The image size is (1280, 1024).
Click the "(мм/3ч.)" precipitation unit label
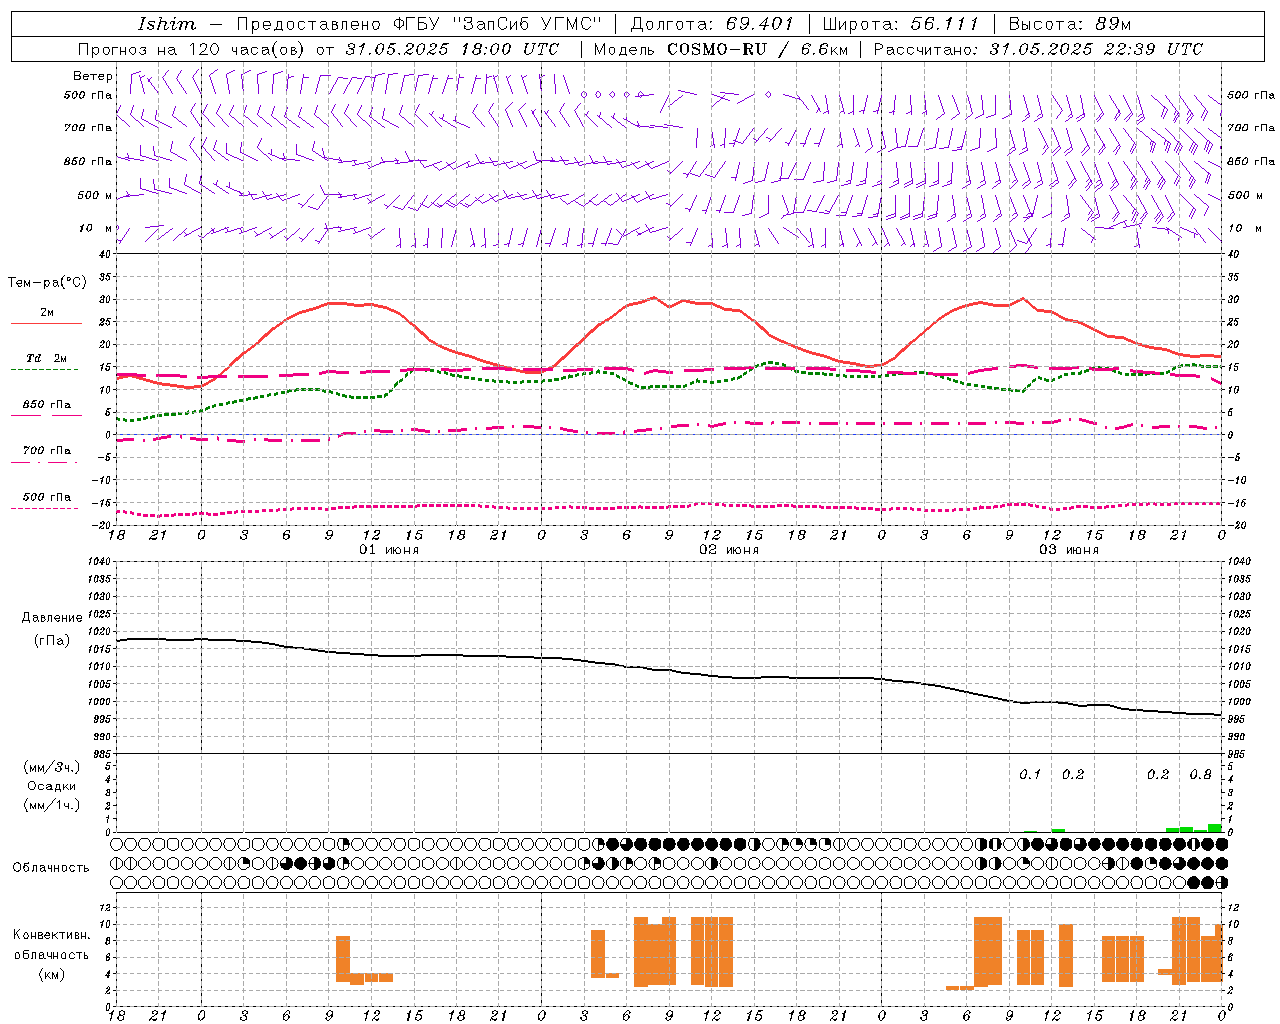click(52, 767)
